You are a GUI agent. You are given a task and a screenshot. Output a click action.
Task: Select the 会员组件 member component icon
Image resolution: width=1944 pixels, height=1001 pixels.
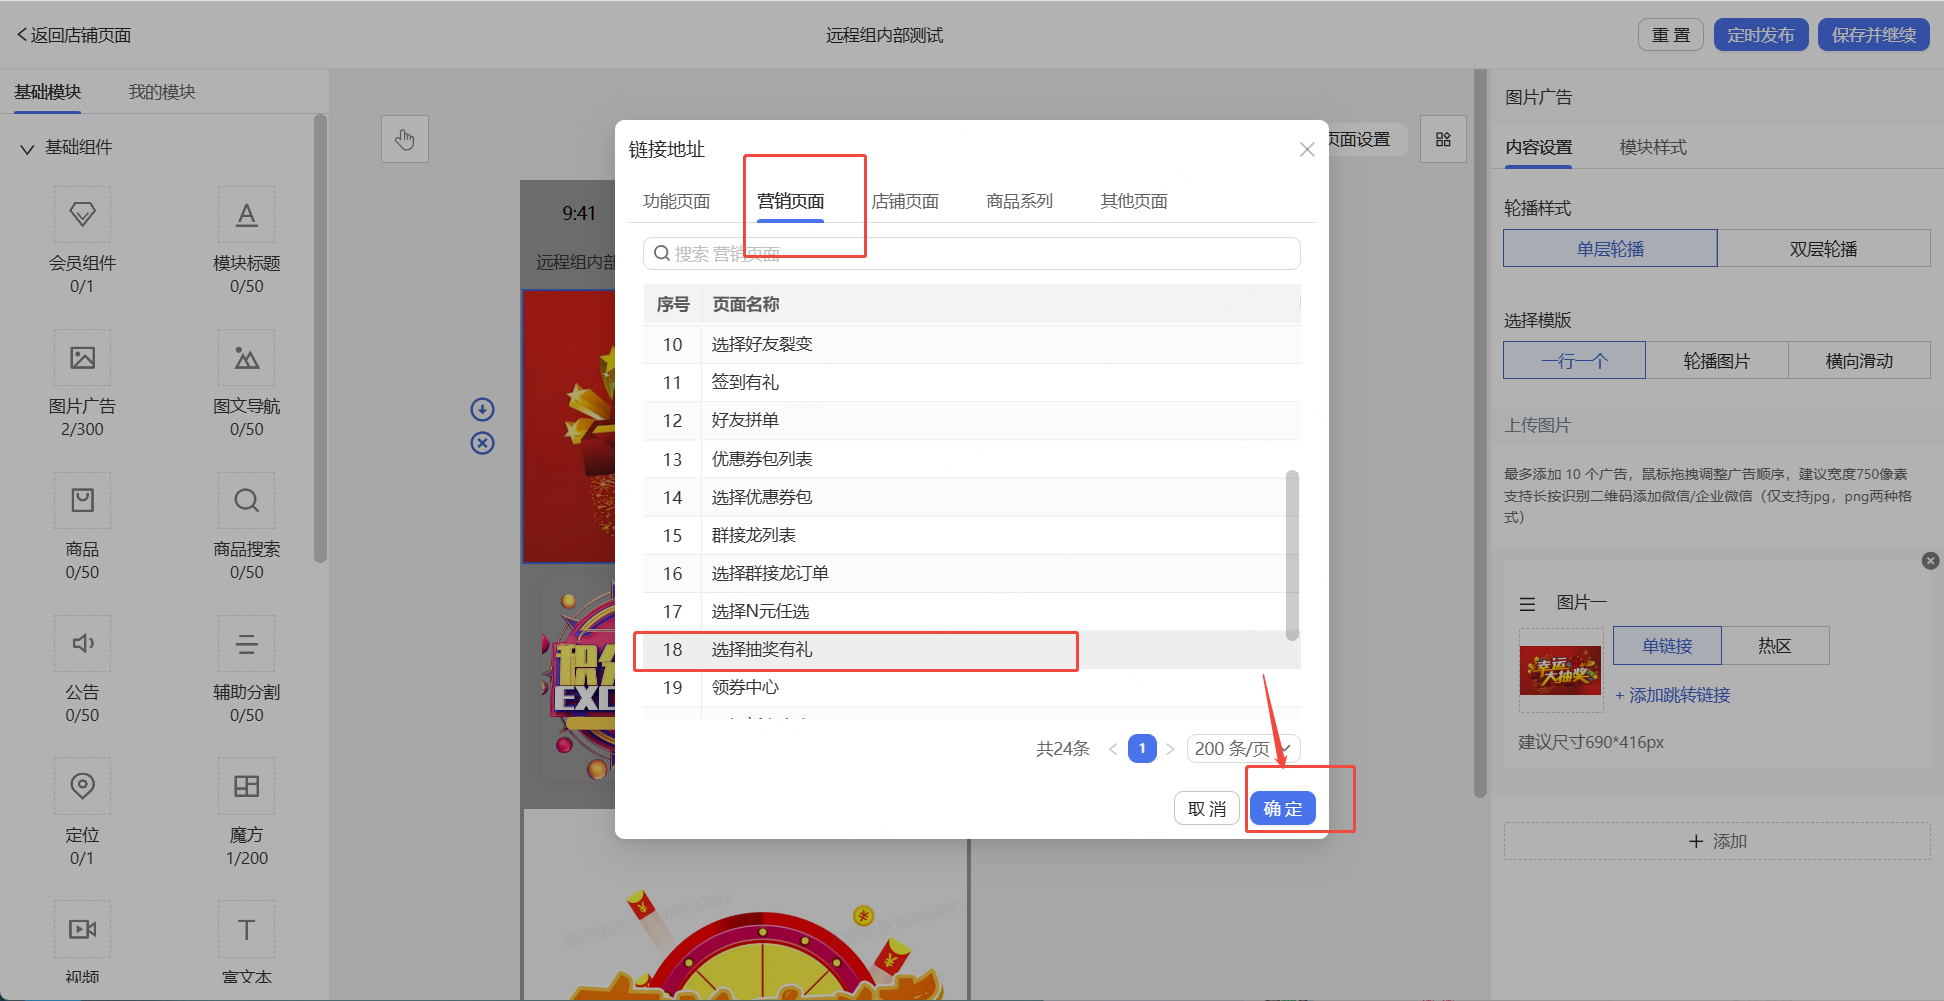tap(83, 214)
